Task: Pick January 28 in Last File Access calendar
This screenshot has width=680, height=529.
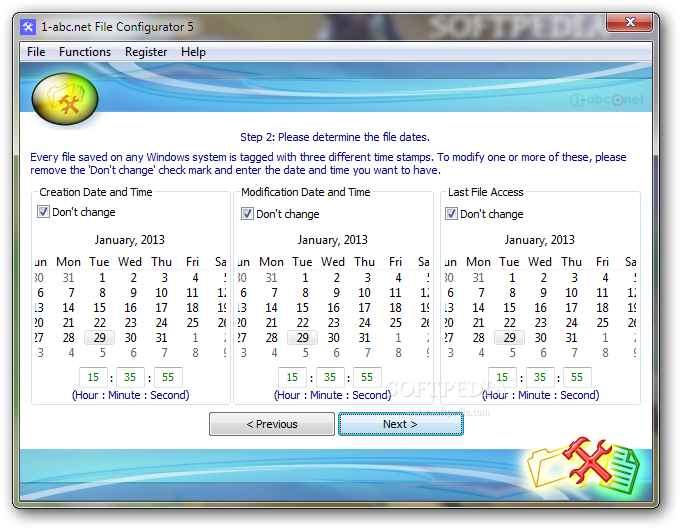Action: (x=478, y=338)
